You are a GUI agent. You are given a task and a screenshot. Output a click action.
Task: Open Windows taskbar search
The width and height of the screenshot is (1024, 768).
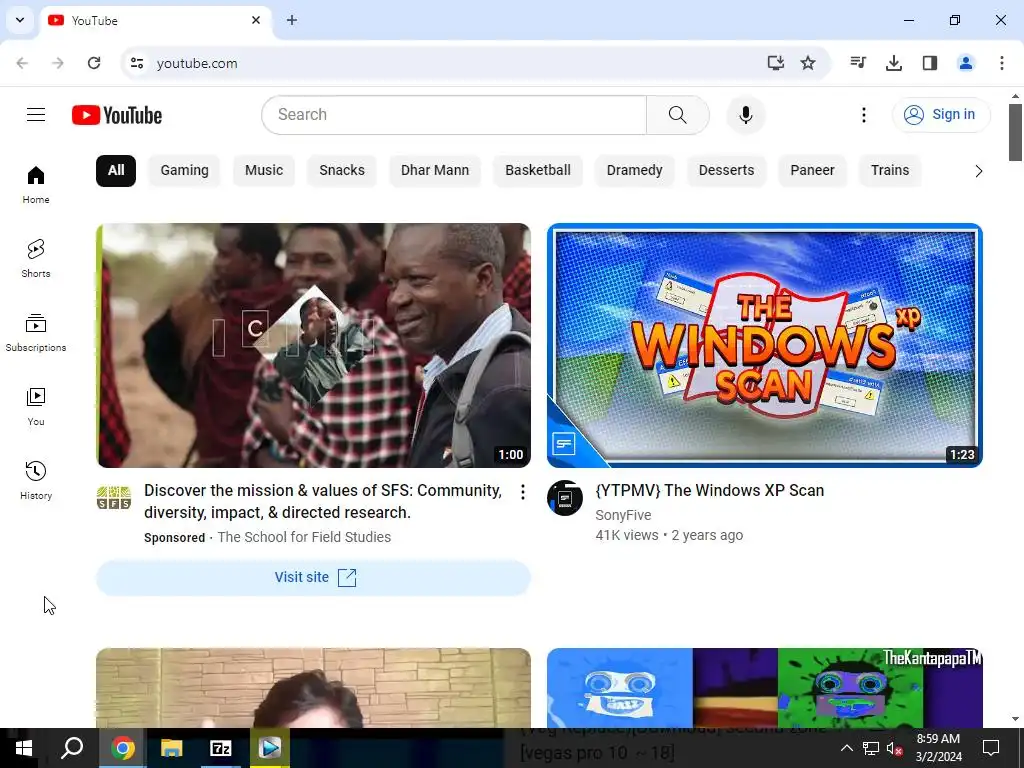72,748
